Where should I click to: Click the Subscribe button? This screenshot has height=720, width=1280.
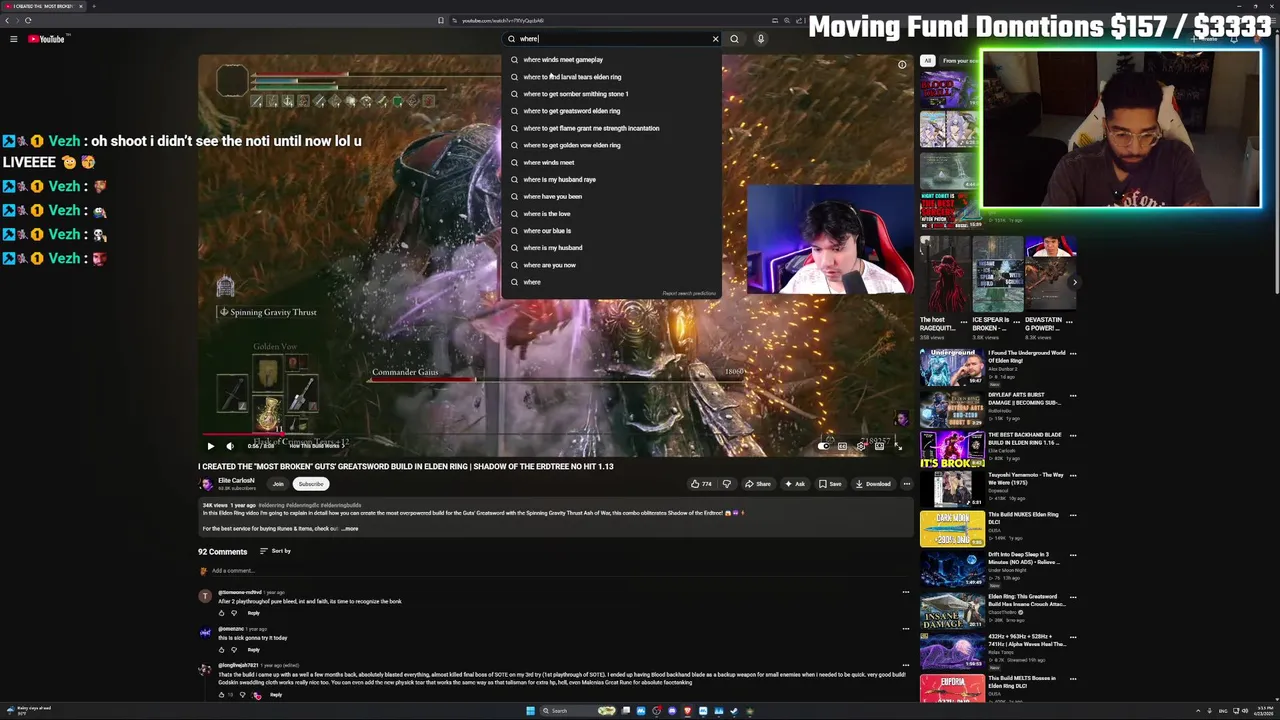311,484
